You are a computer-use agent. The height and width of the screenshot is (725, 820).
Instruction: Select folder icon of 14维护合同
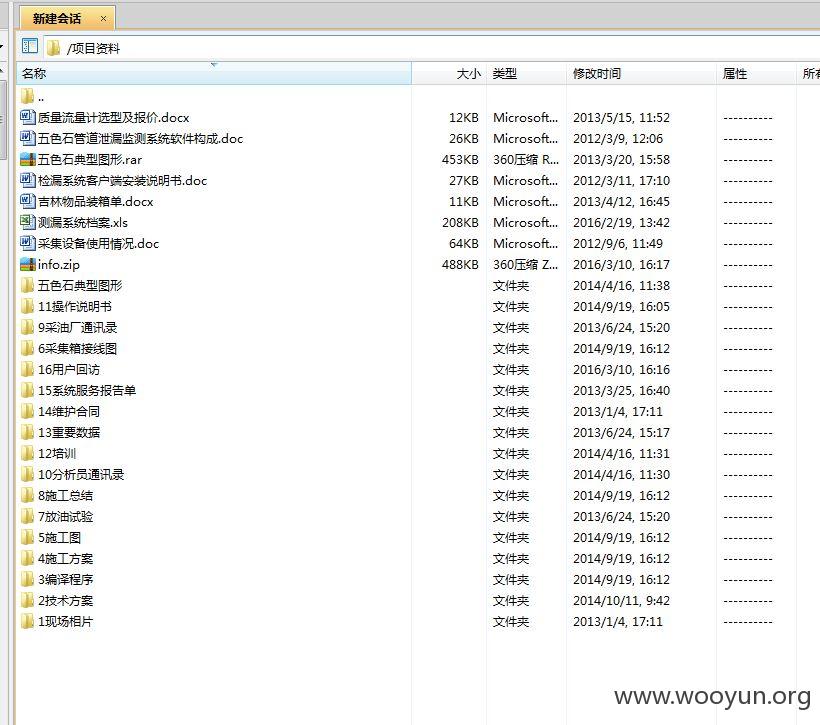tap(27, 411)
